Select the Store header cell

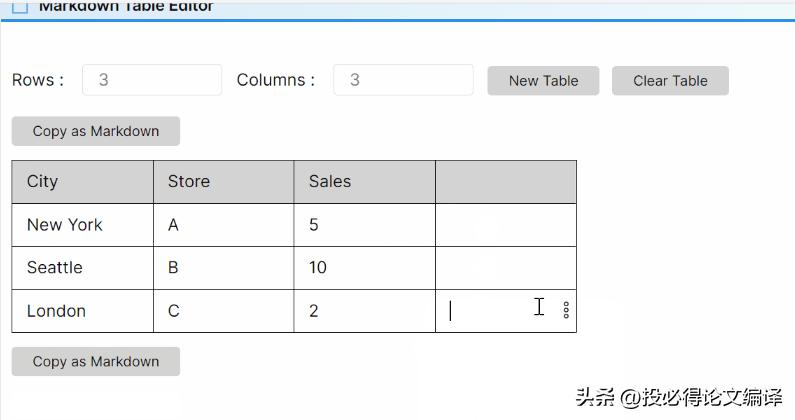(x=223, y=182)
